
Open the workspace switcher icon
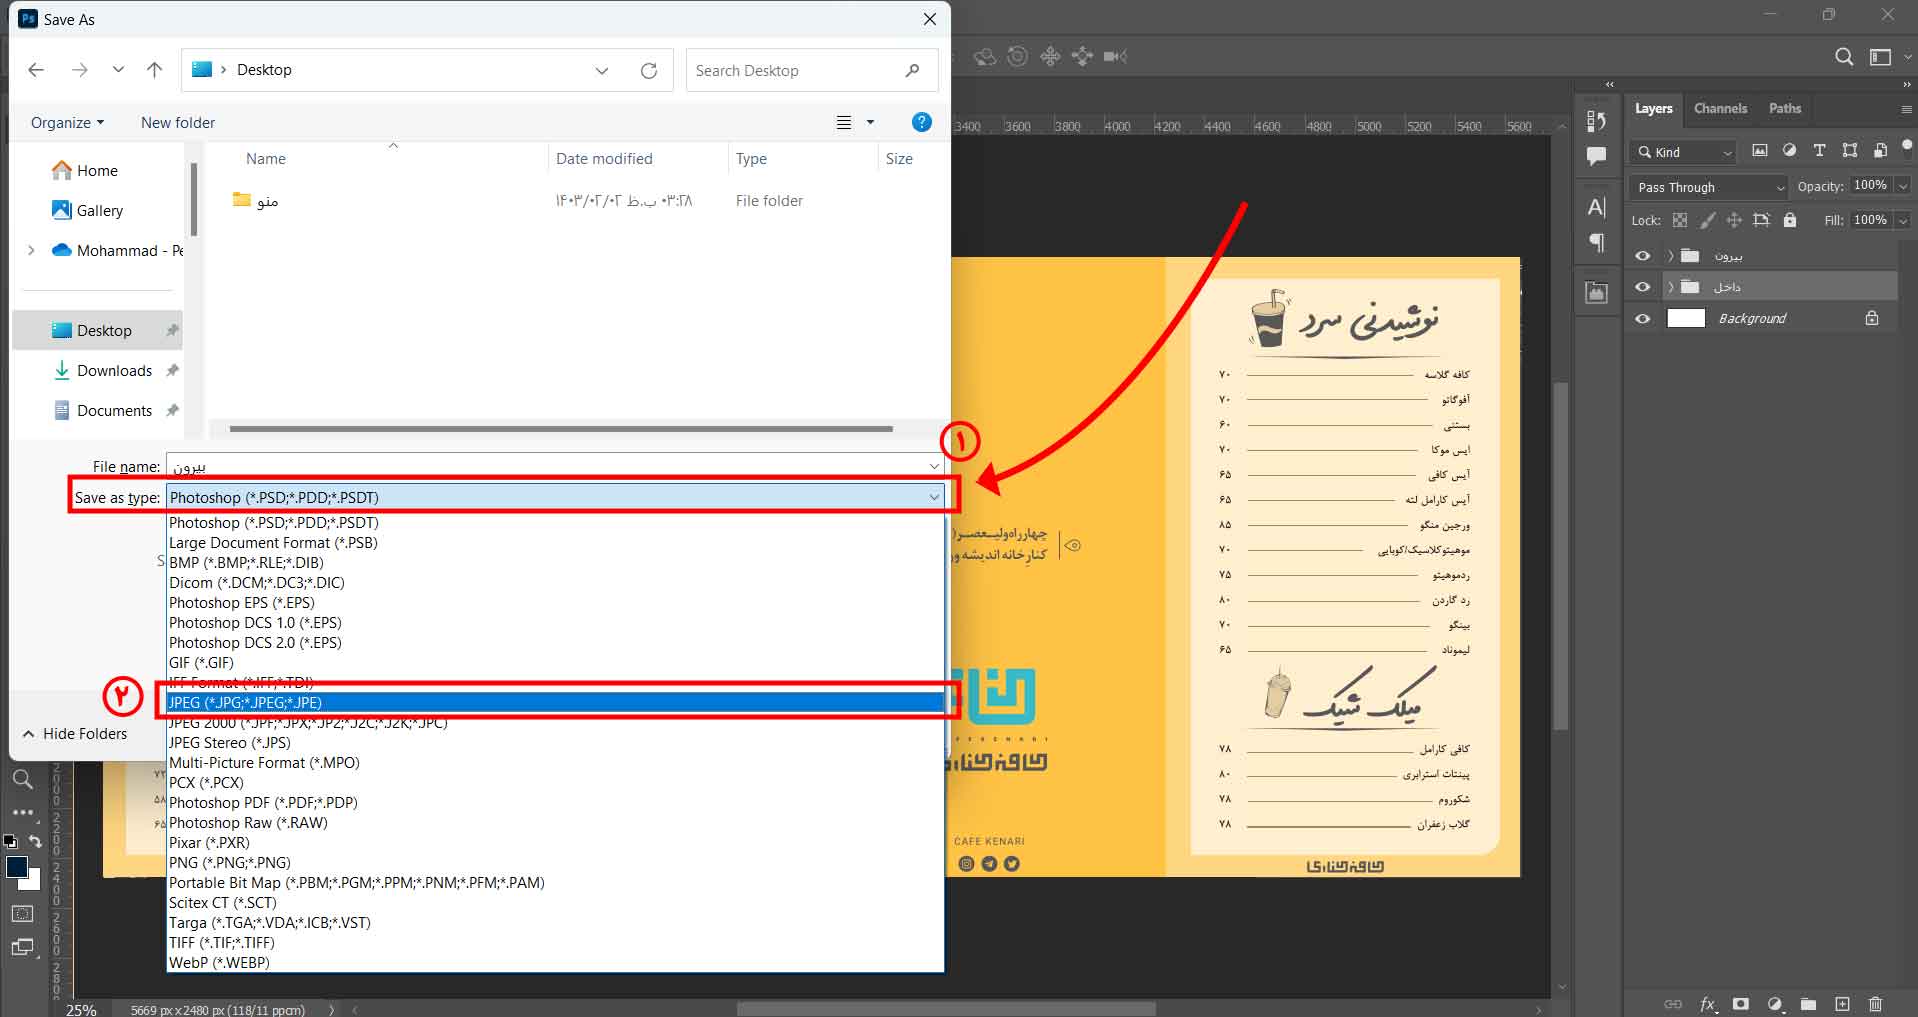[1881, 57]
